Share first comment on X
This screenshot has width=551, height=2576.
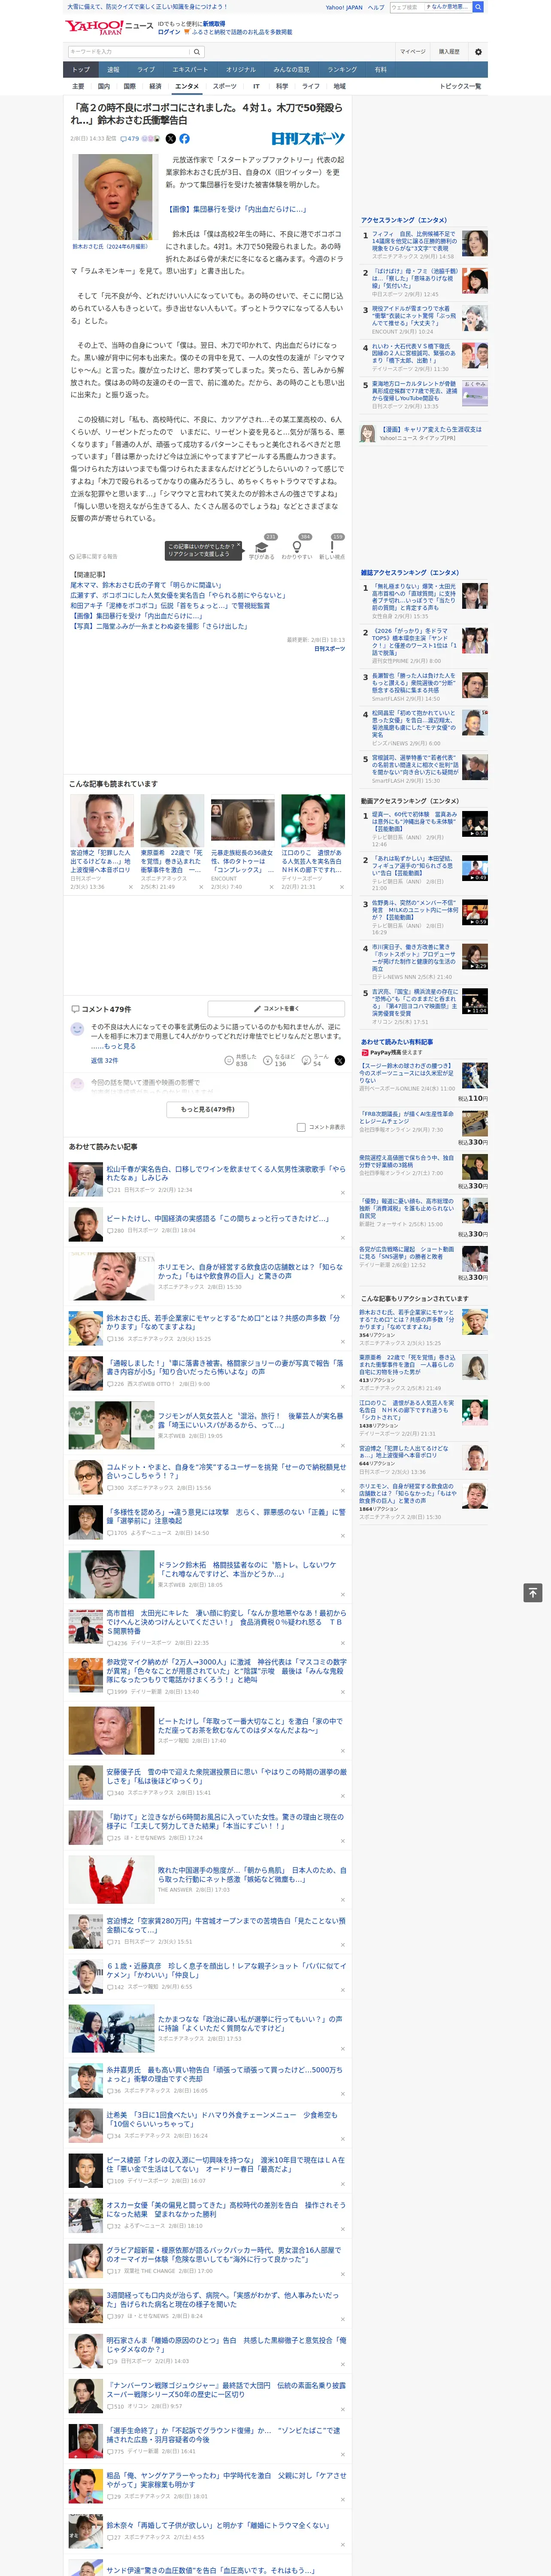(339, 1060)
